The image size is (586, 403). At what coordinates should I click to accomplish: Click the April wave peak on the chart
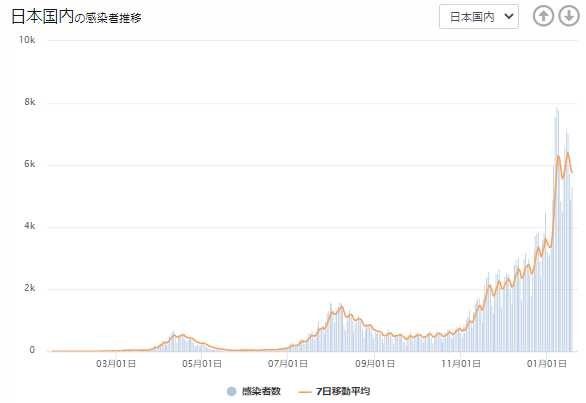click(183, 335)
